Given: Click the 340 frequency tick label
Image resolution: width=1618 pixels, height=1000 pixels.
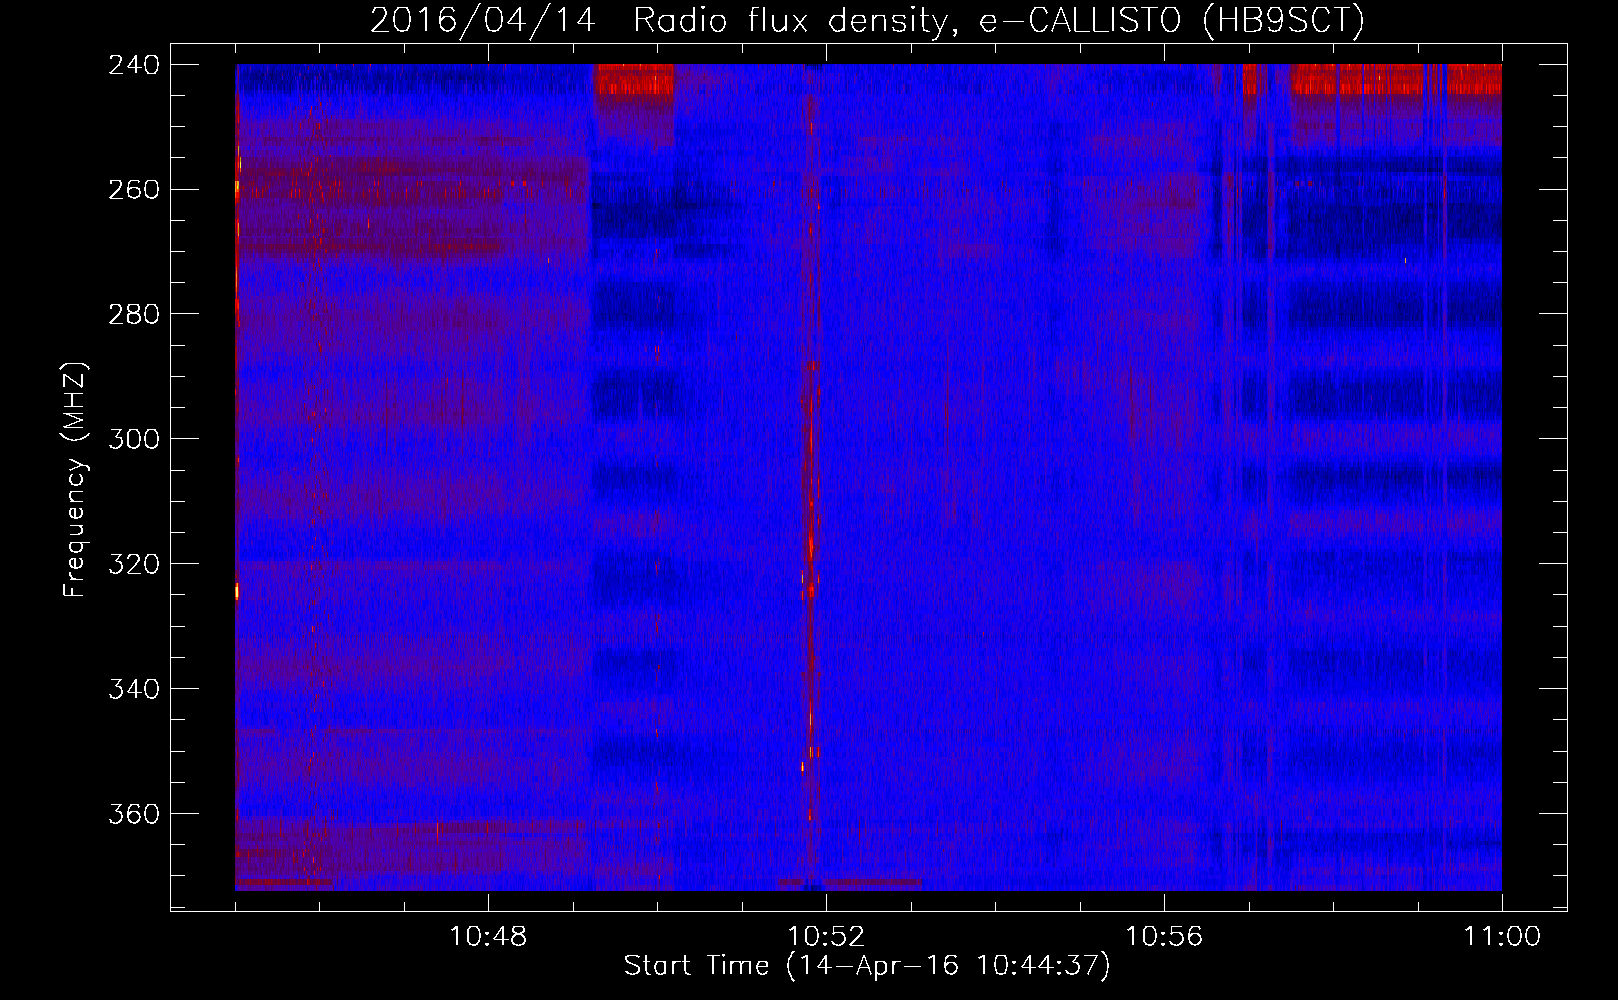Looking at the screenshot, I should pyautogui.click(x=134, y=690).
